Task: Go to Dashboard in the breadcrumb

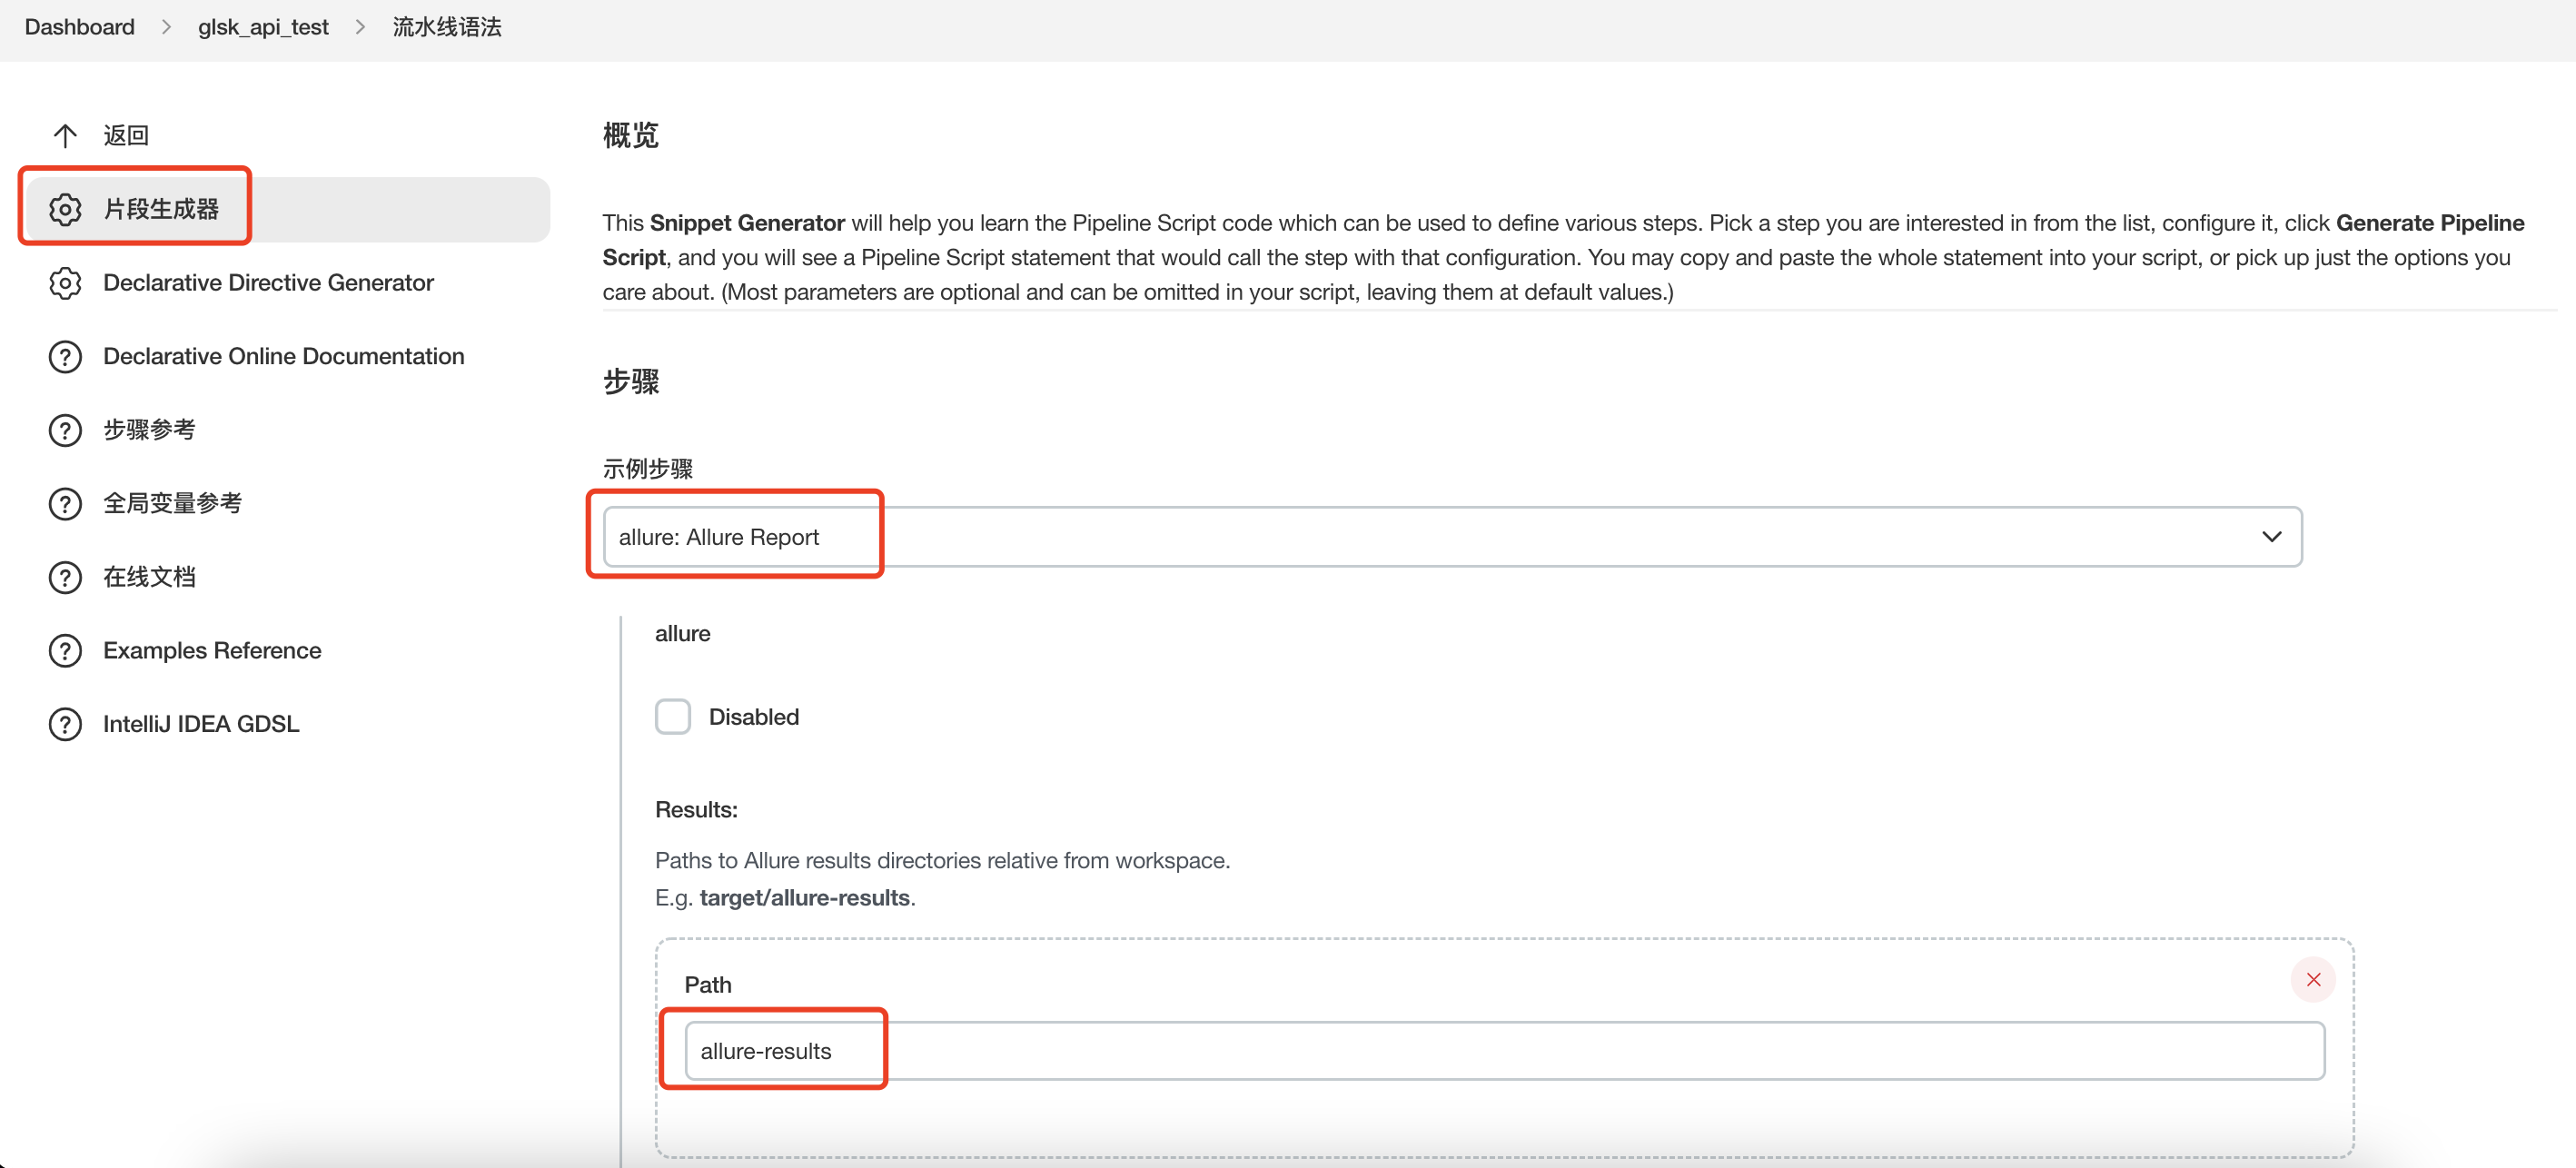Action: (80, 27)
